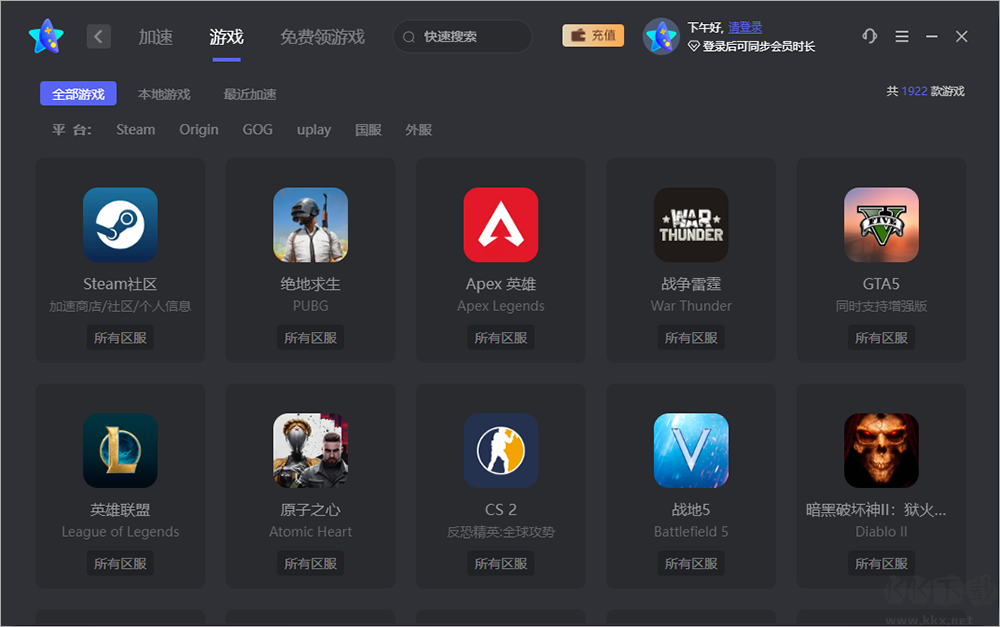Click the 原子之心 title
Screen dimensions: 1000x627
311,510
